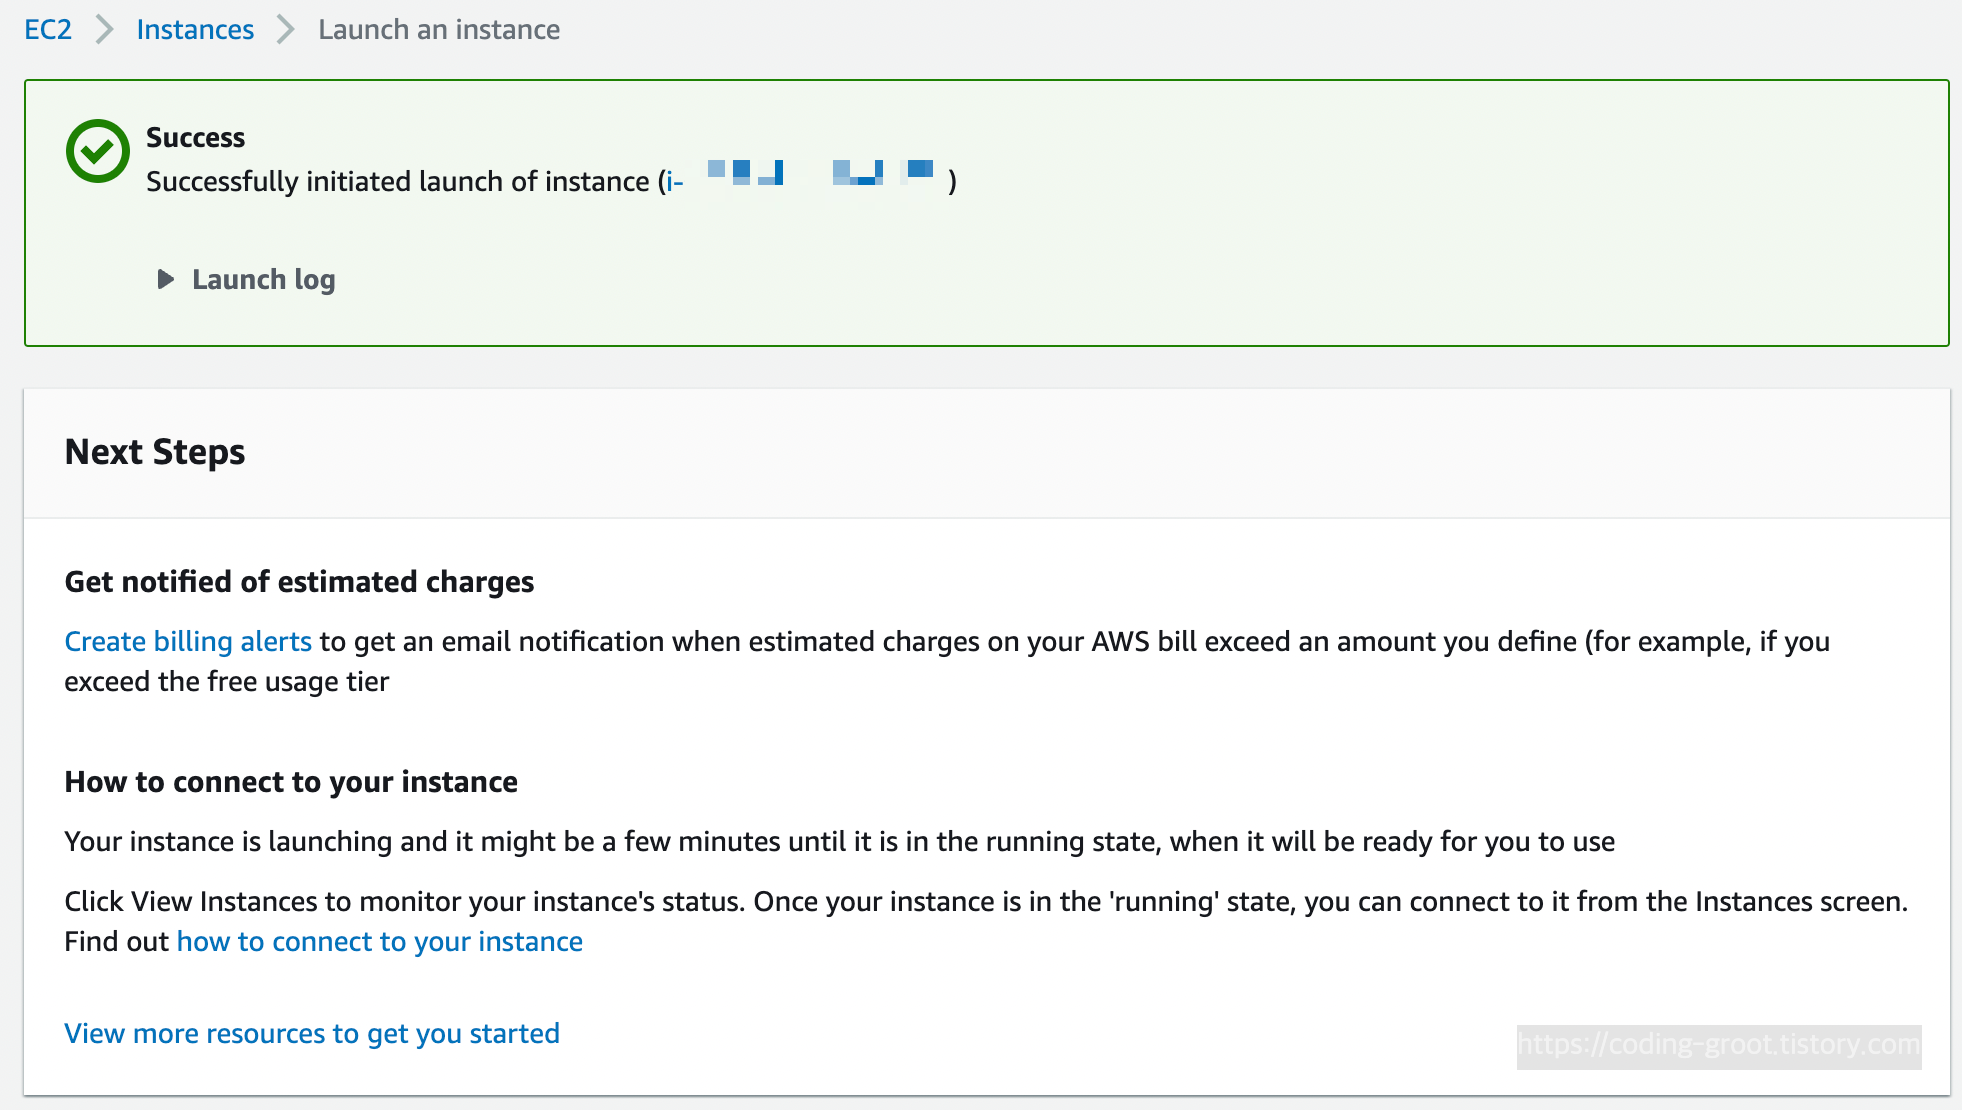The image size is (1962, 1110).
Task: Click the View Instances instruction paragraph
Action: point(985,901)
